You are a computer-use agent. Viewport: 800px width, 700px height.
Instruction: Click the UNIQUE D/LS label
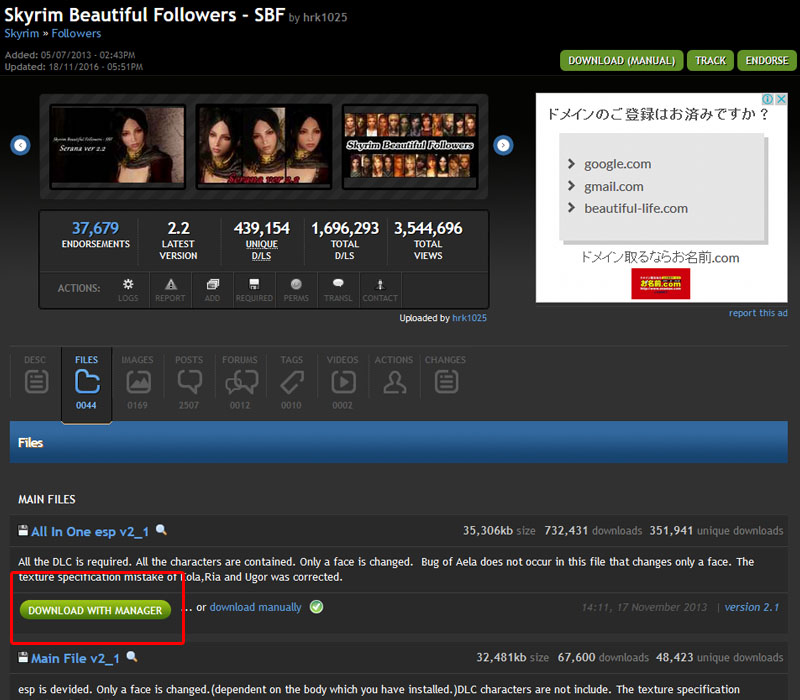(x=262, y=250)
